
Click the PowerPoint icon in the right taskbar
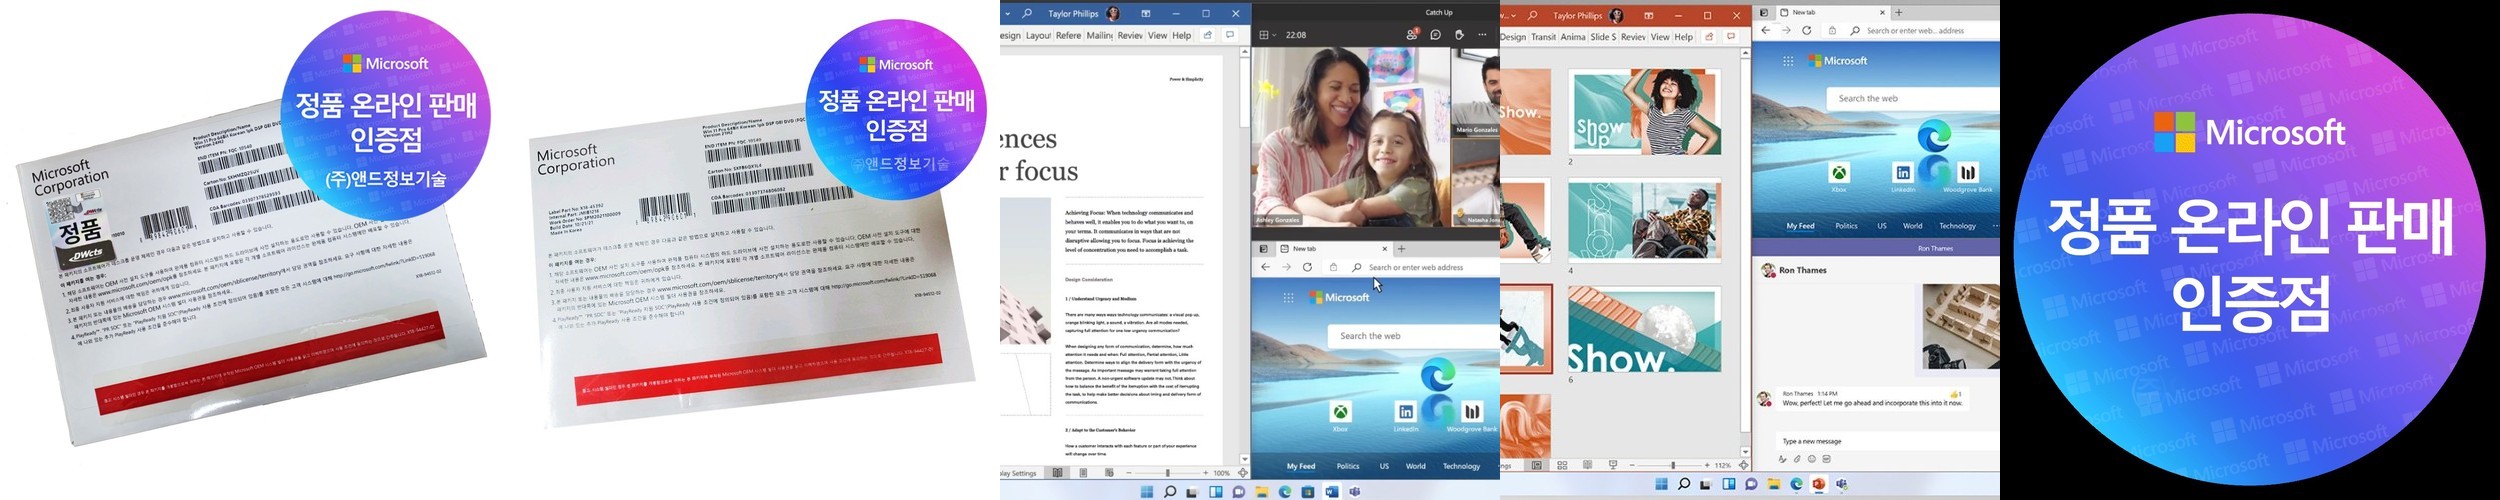coord(1819,484)
